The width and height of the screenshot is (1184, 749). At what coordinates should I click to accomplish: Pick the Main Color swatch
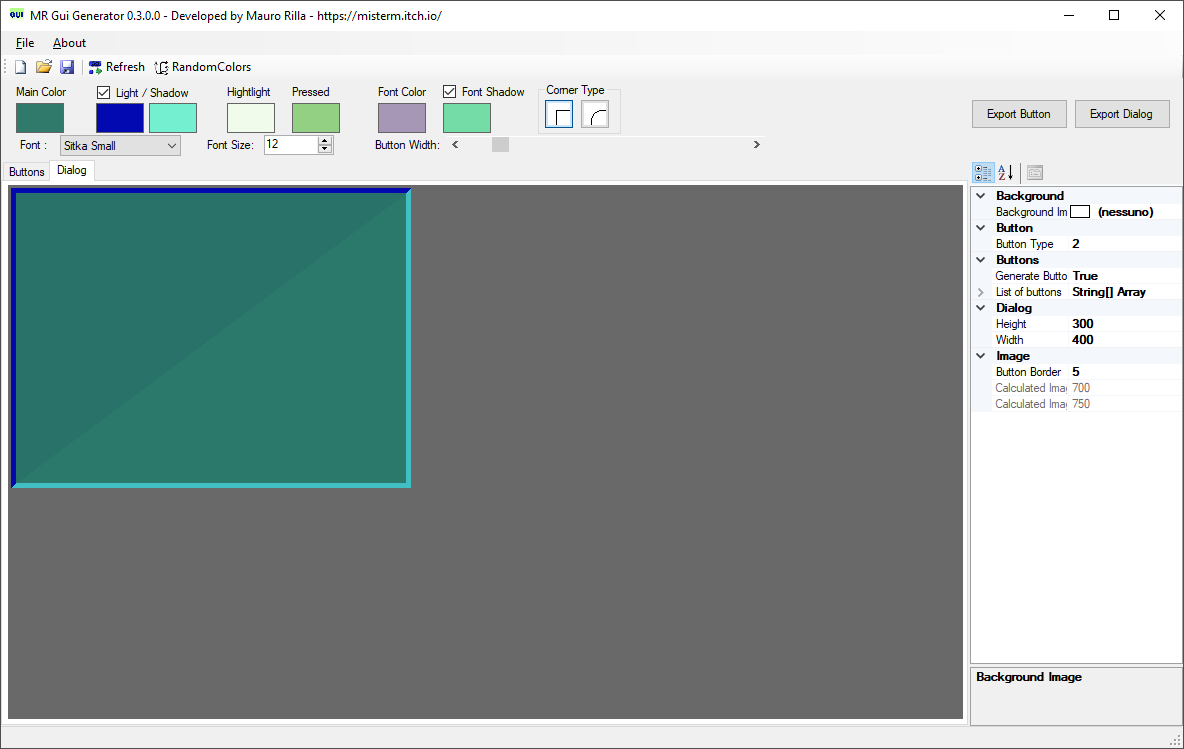(x=40, y=118)
